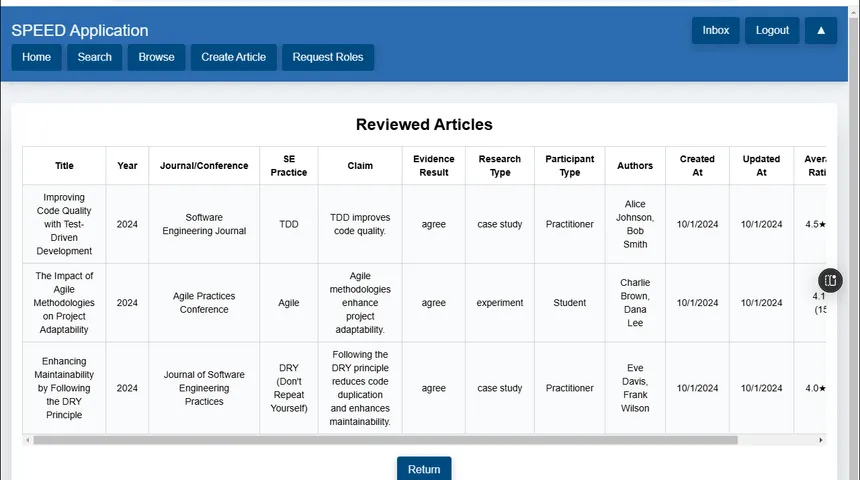Open the Browse page
This screenshot has width=860, height=480.
click(x=156, y=57)
